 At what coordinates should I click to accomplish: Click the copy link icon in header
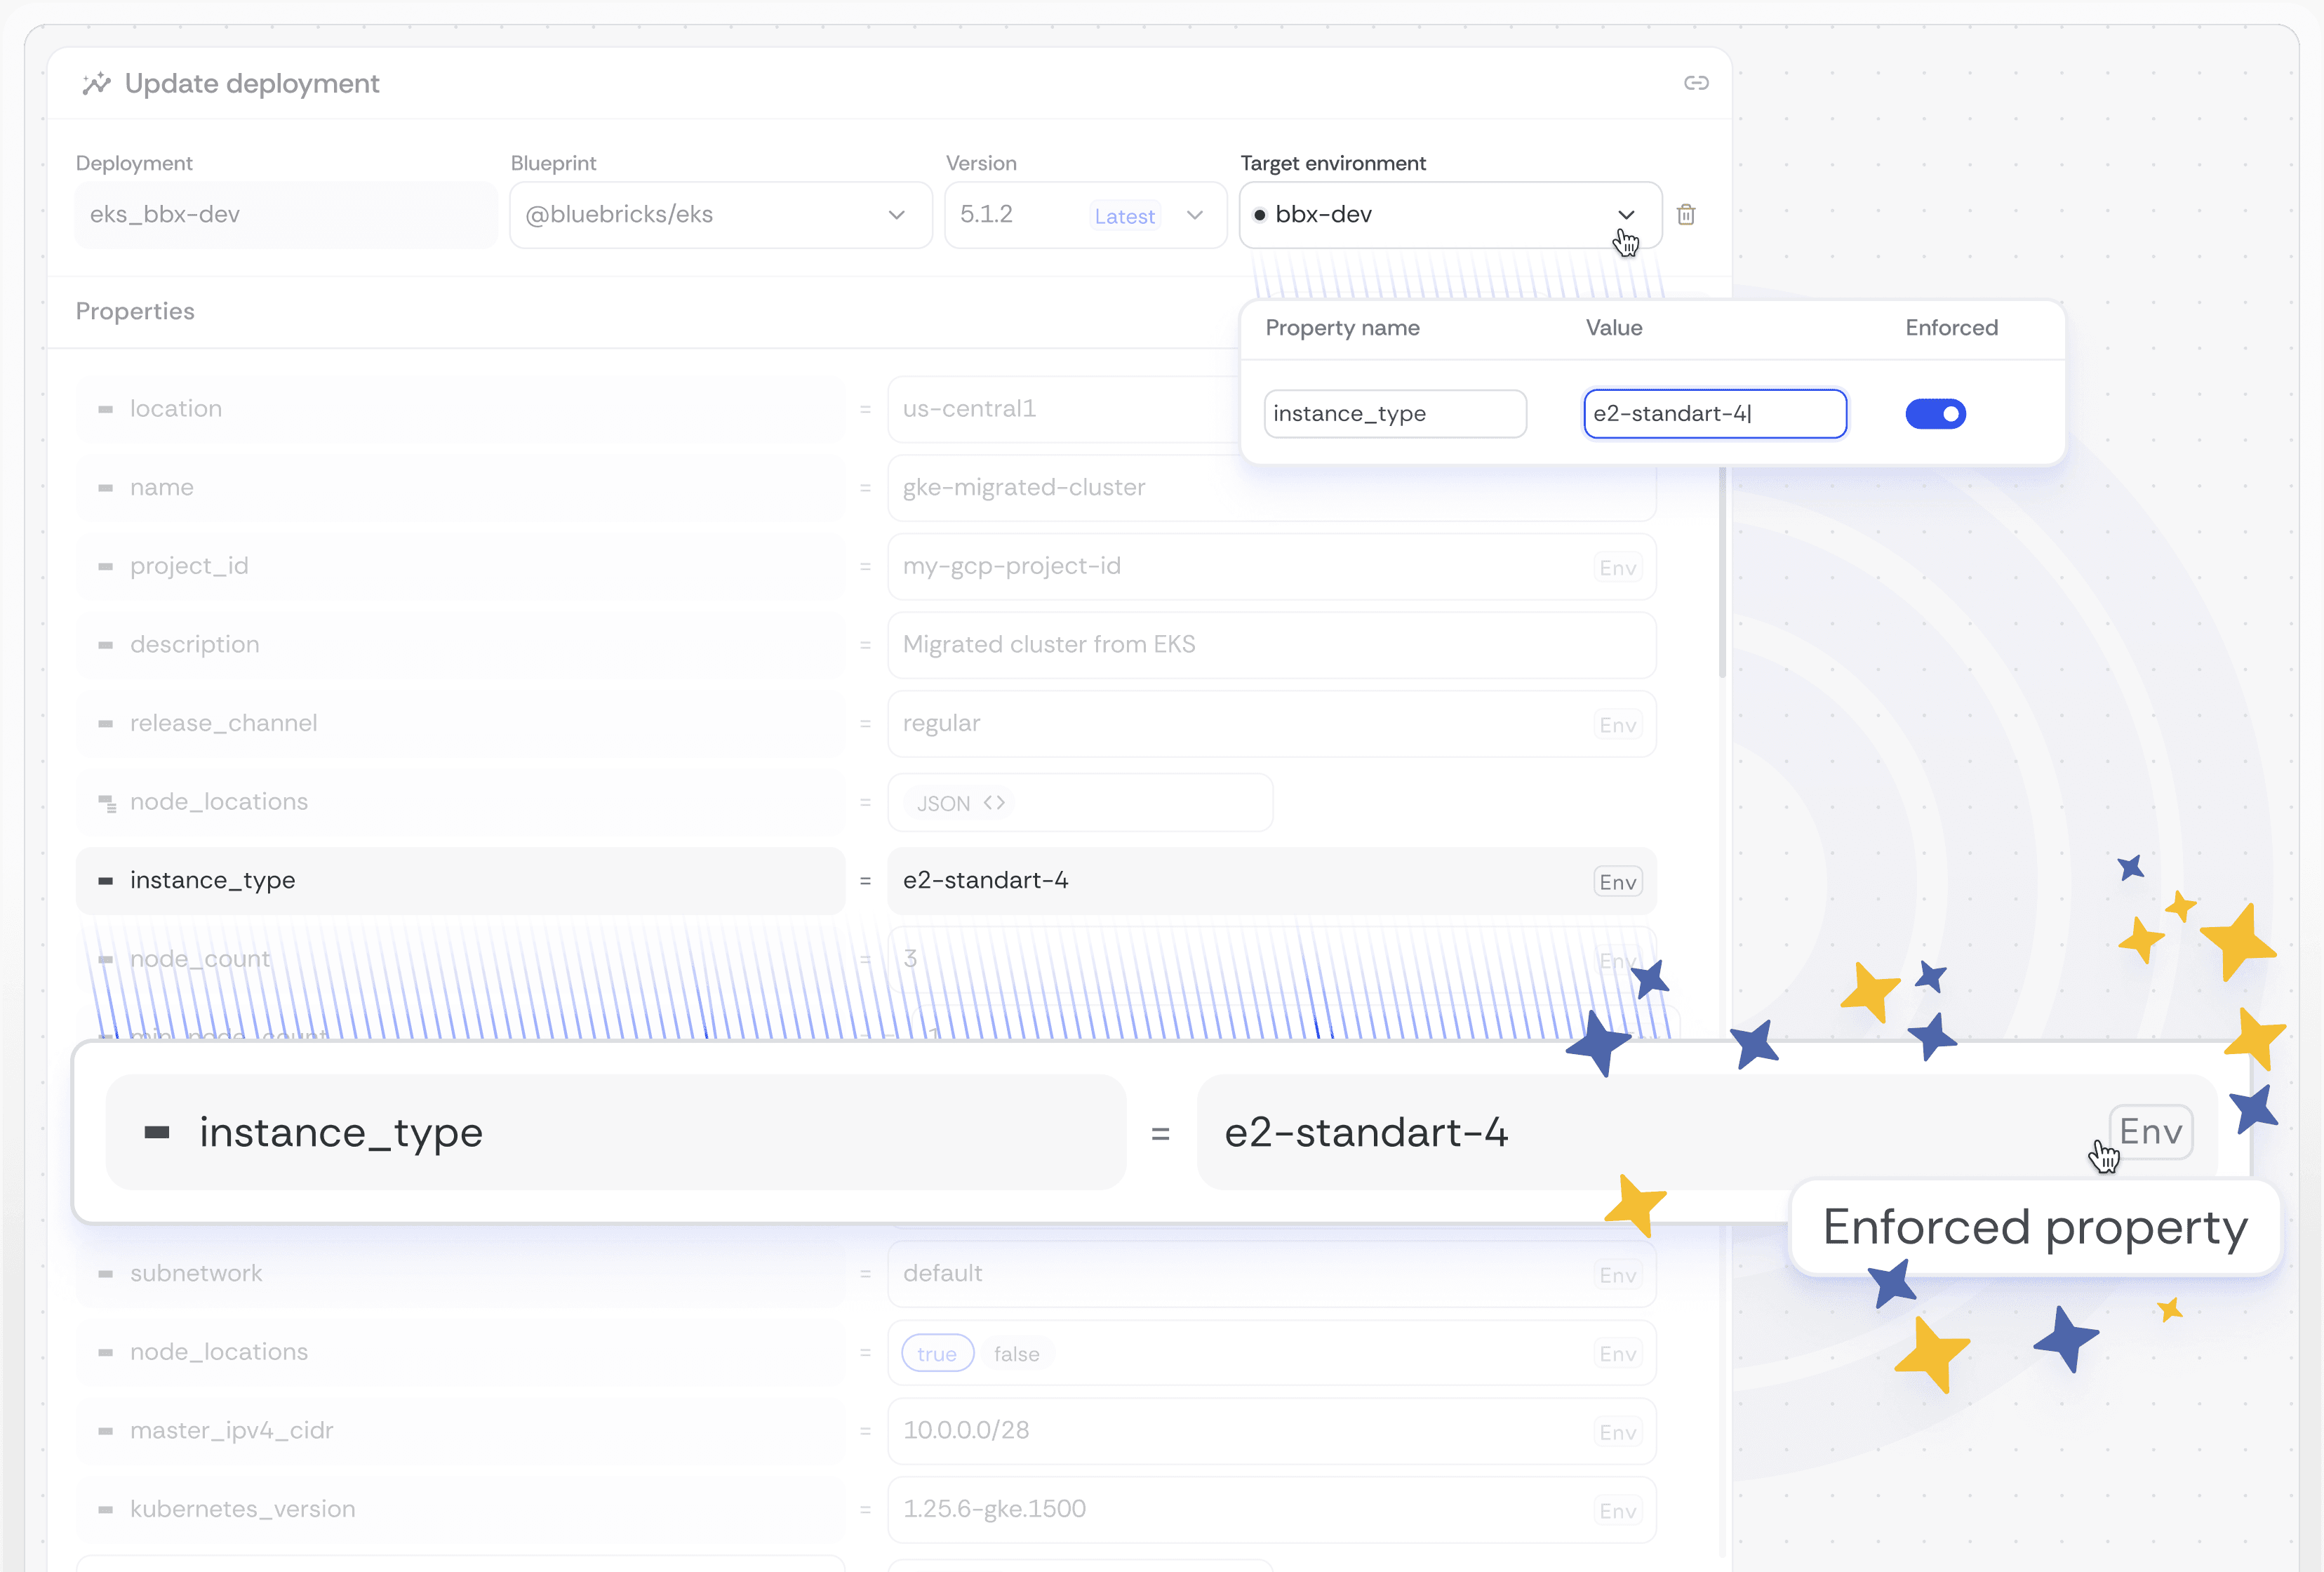[1695, 83]
